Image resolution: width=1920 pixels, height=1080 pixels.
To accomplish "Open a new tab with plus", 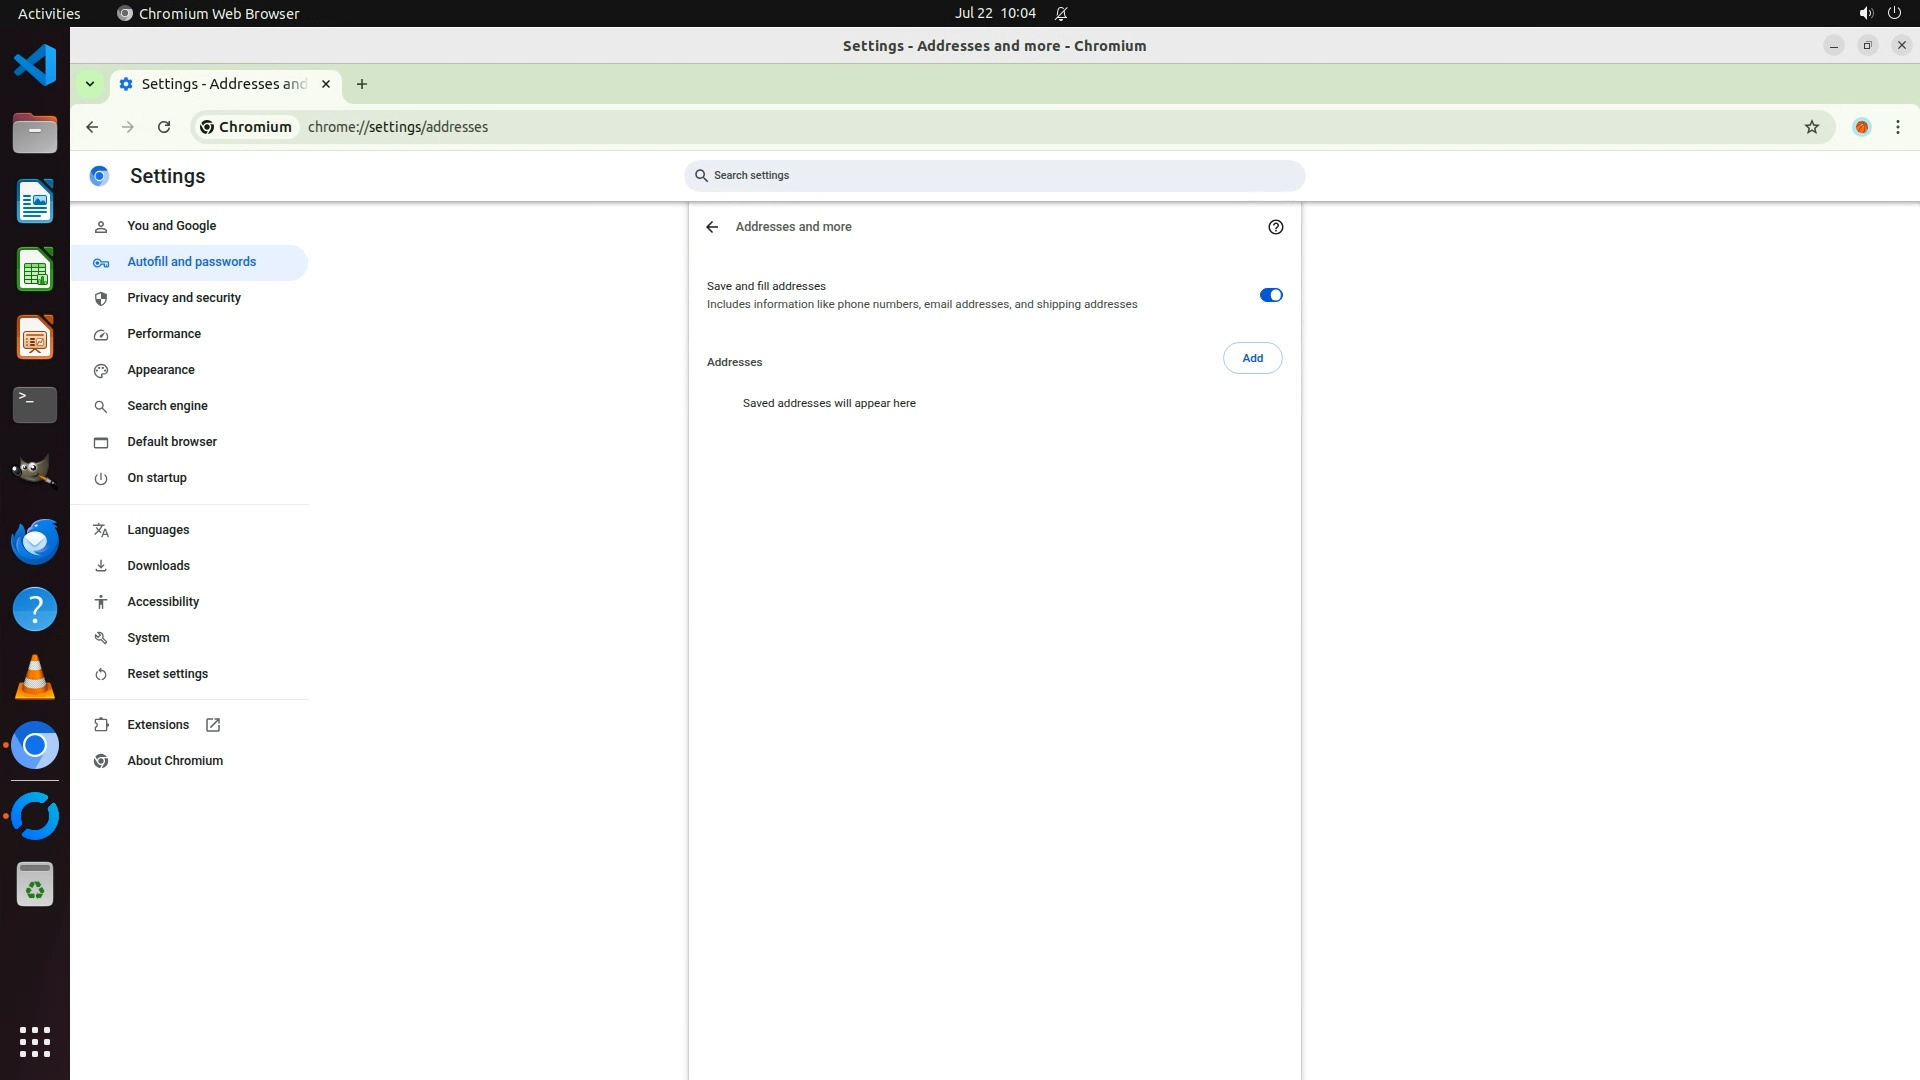I will (362, 84).
